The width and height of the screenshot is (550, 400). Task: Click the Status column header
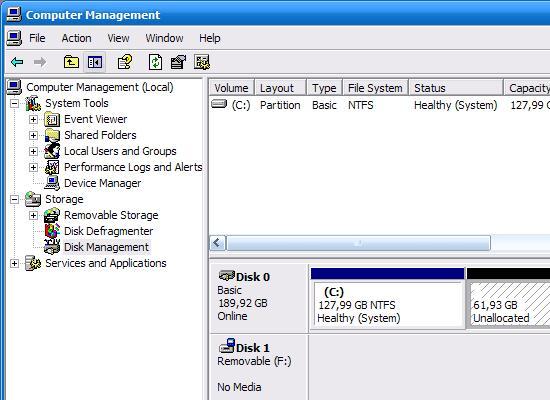click(x=456, y=88)
